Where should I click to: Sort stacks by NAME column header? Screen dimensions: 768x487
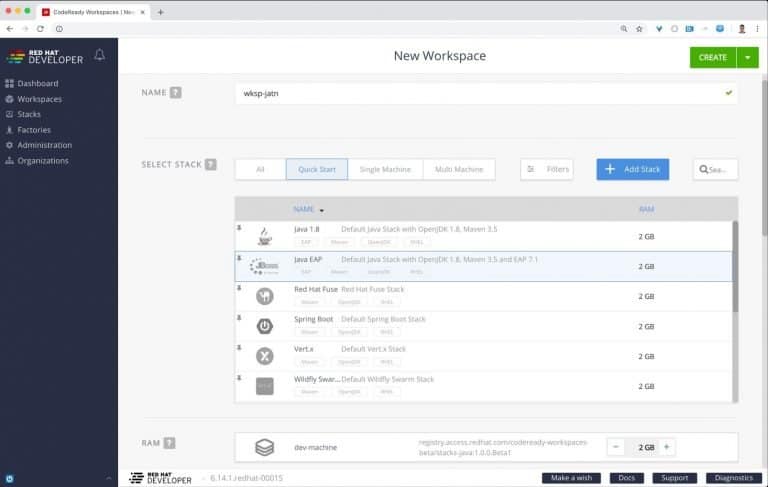tap(304, 209)
